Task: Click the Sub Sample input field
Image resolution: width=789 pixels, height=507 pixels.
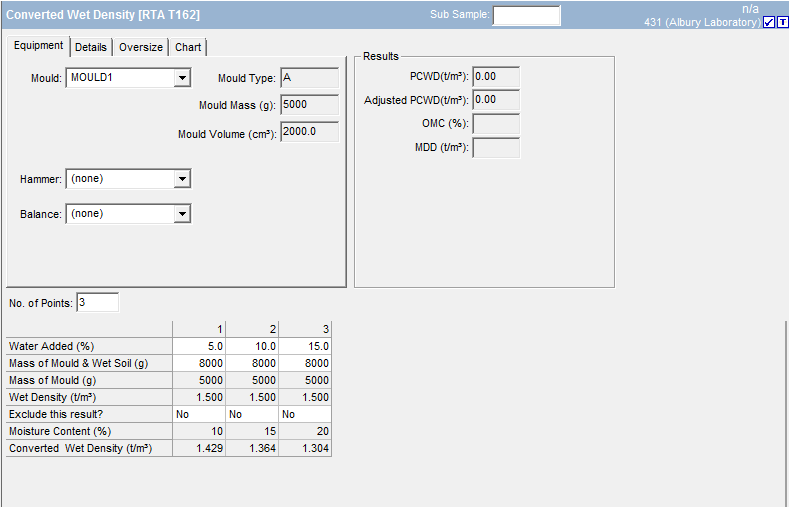Action: (x=526, y=15)
